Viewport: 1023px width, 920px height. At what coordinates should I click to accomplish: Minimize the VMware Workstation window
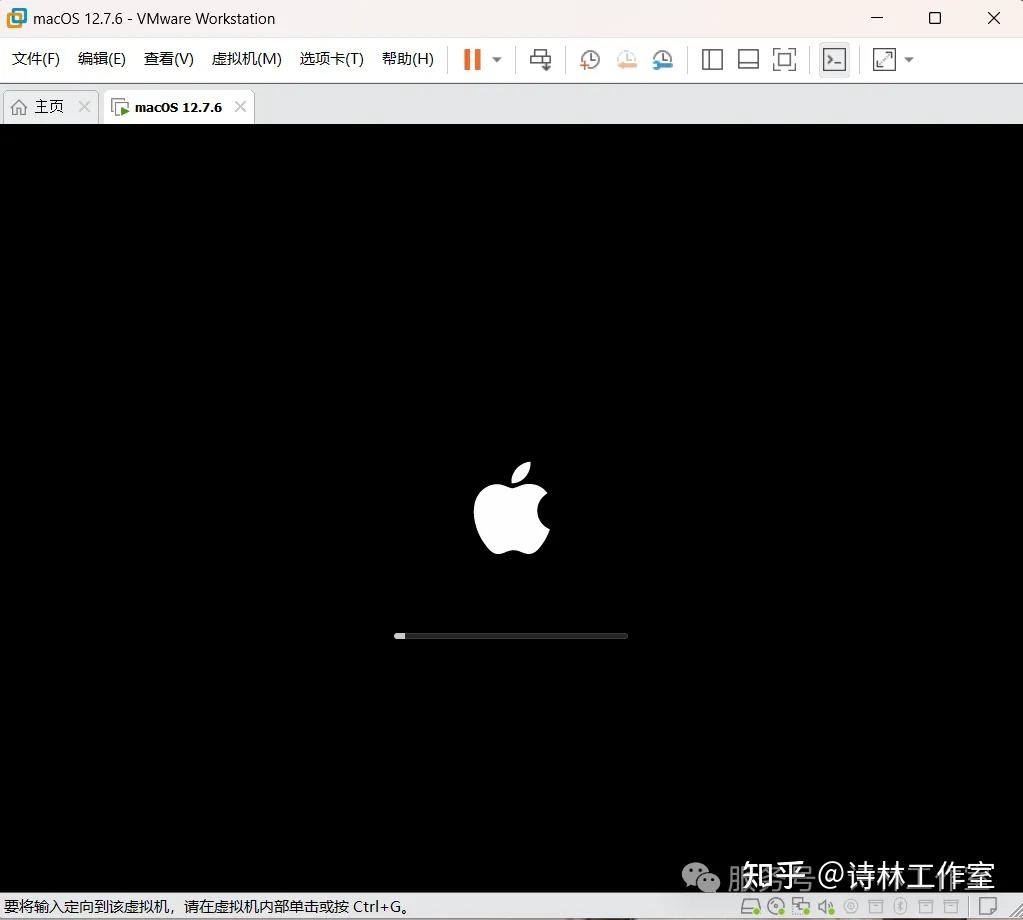[x=877, y=18]
